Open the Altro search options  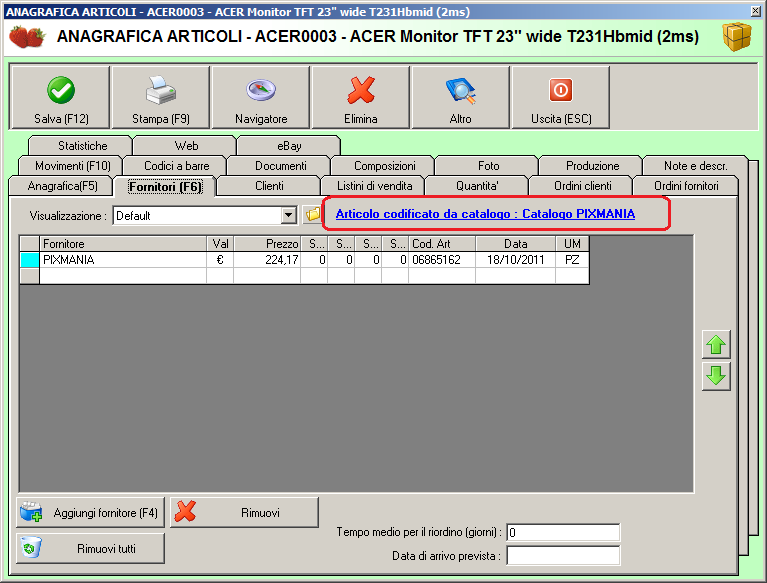(460, 98)
